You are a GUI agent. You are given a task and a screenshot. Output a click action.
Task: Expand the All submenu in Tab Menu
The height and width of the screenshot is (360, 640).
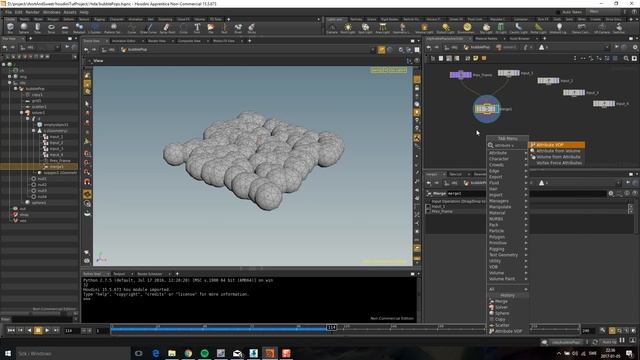coord(507,289)
